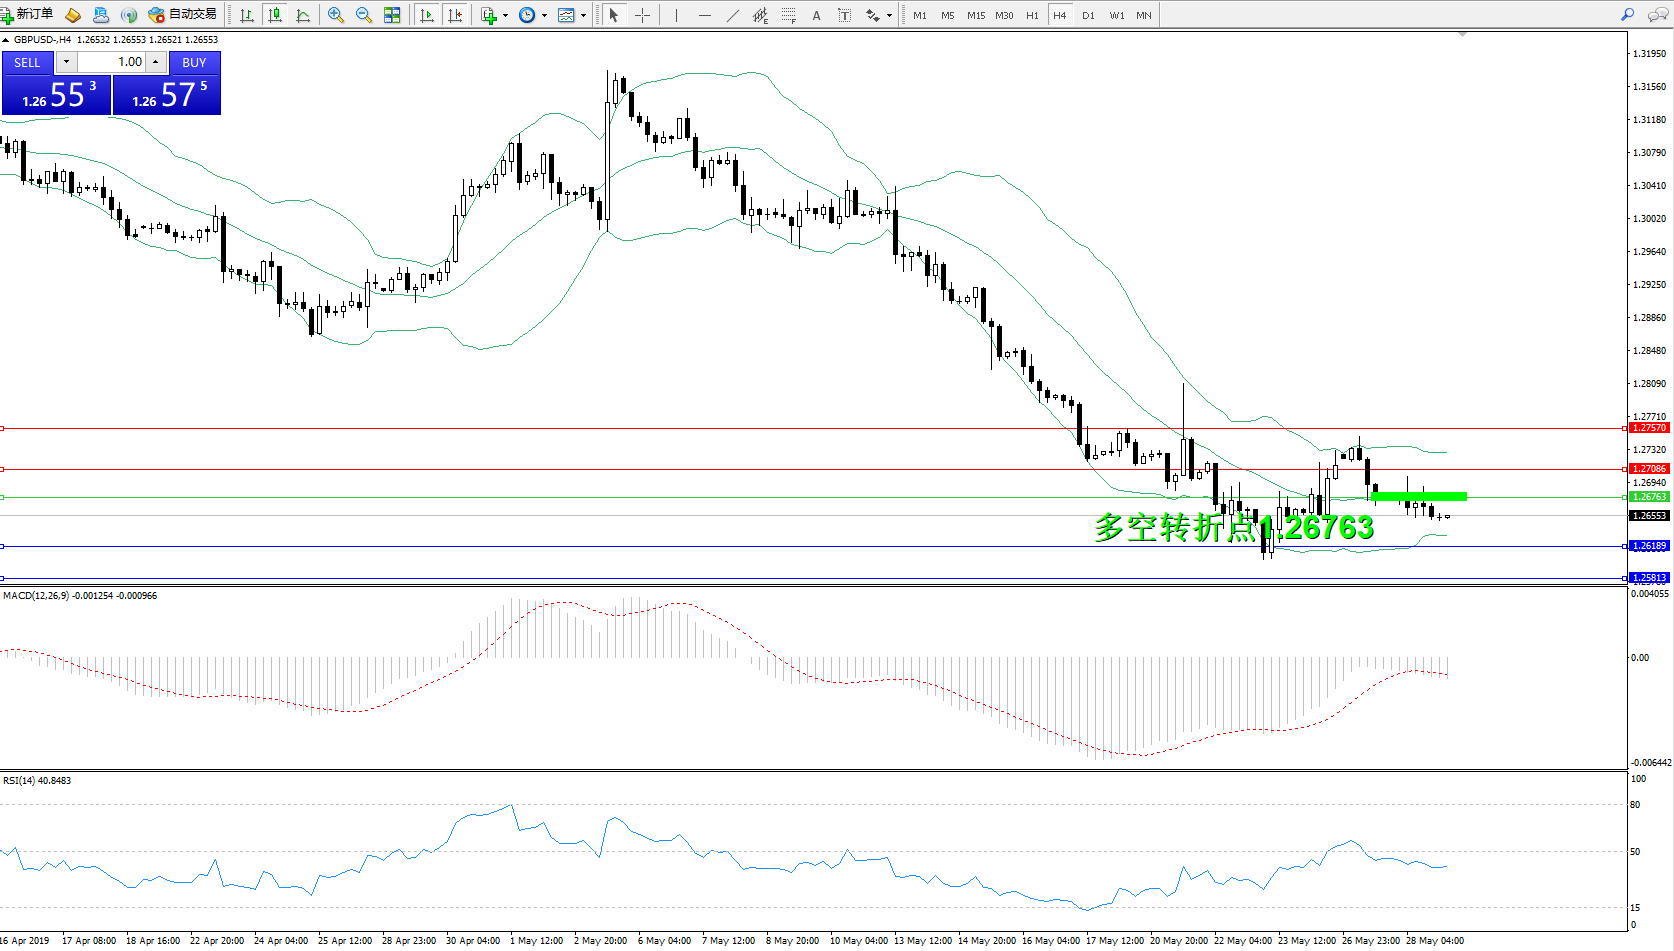Expand the Indicators list dropdown arrow
Screen dimensions: 1674x951
(505, 15)
